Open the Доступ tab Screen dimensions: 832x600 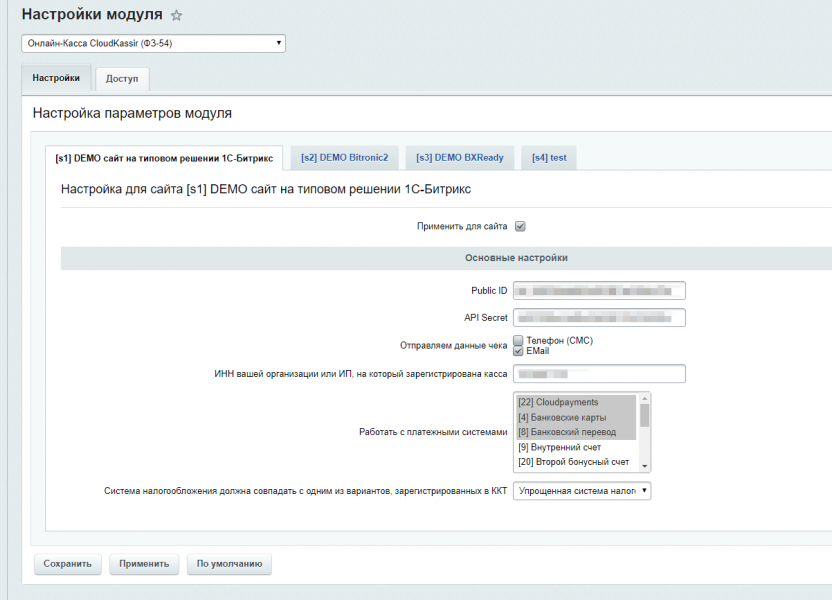pyautogui.click(x=122, y=79)
